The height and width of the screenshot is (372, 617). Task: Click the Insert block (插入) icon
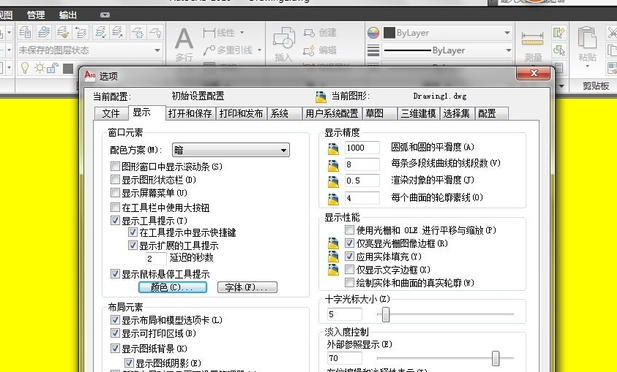click(x=284, y=39)
